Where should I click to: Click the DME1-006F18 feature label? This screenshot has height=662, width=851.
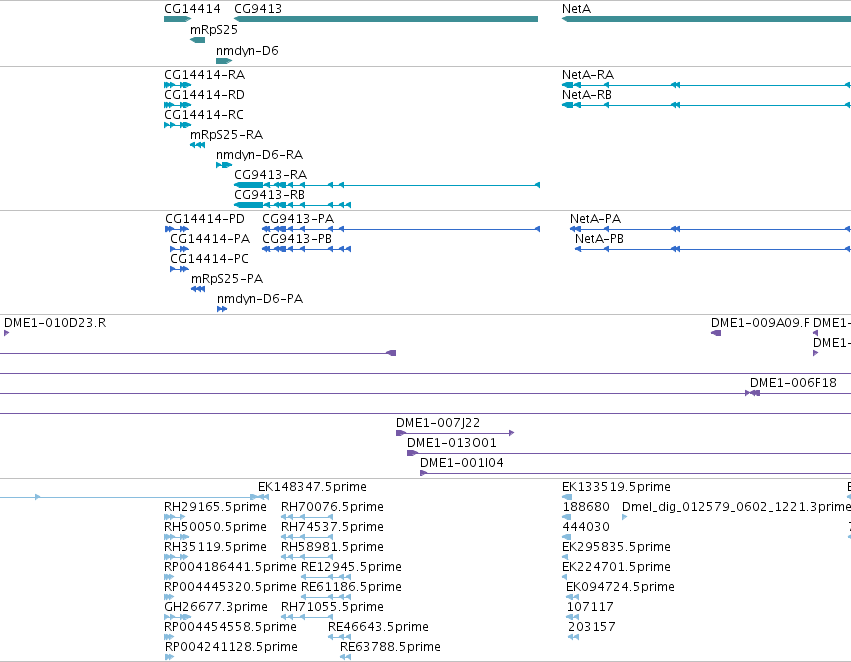(793, 383)
